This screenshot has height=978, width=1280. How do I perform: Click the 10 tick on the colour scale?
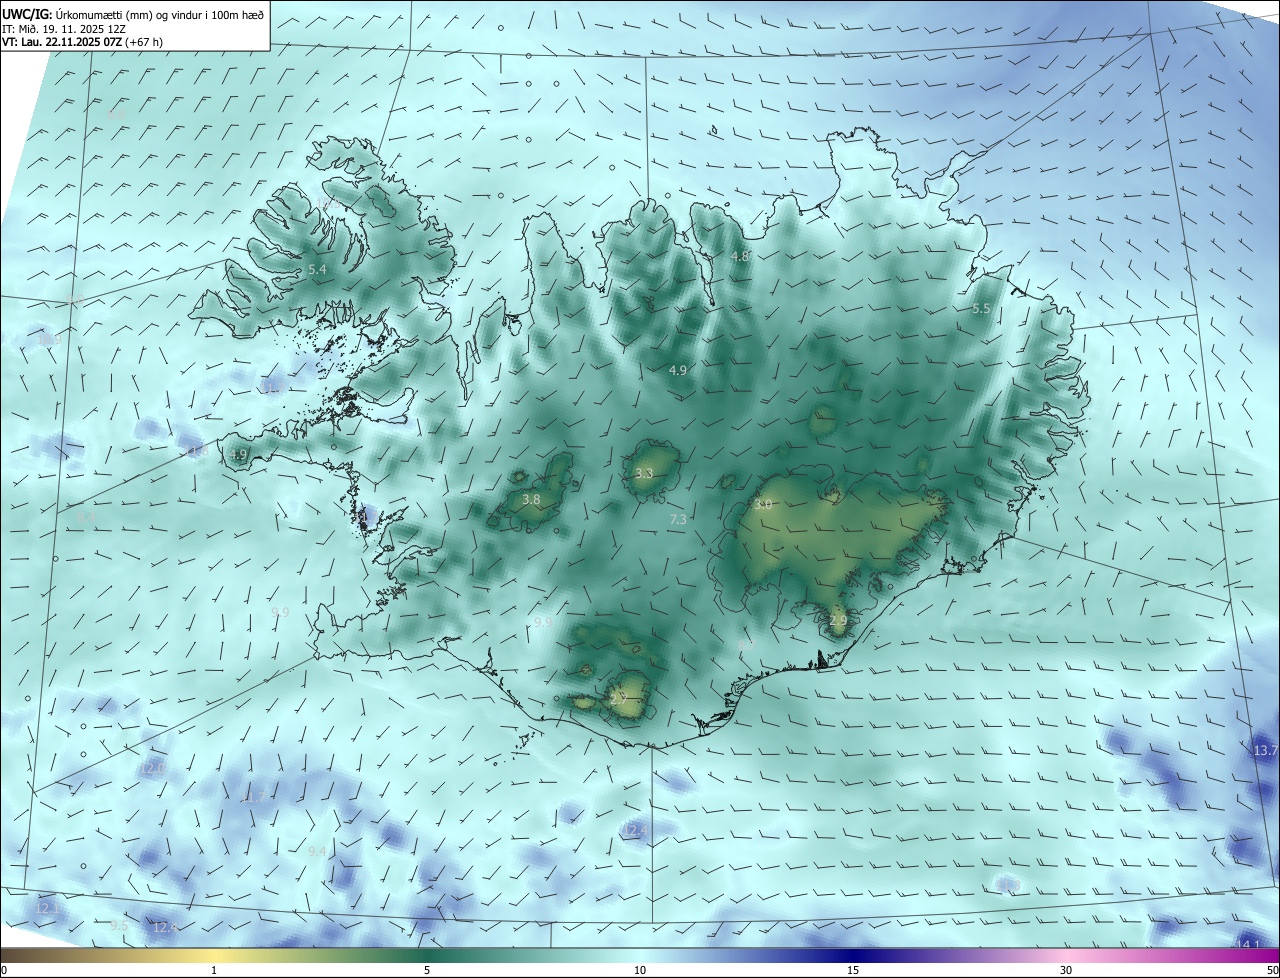pyautogui.click(x=640, y=970)
